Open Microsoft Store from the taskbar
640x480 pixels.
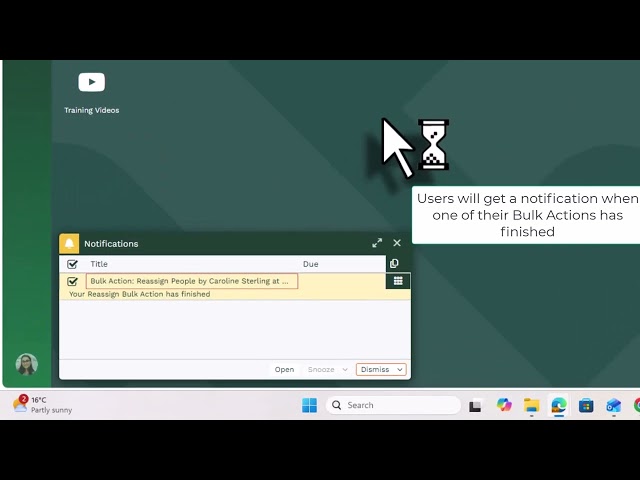(x=586, y=405)
